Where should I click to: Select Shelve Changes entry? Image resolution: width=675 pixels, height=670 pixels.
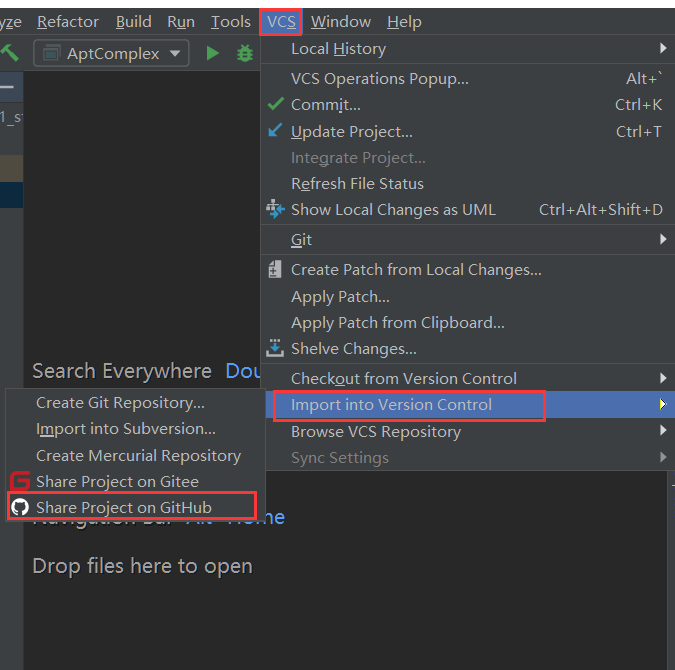point(468,348)
